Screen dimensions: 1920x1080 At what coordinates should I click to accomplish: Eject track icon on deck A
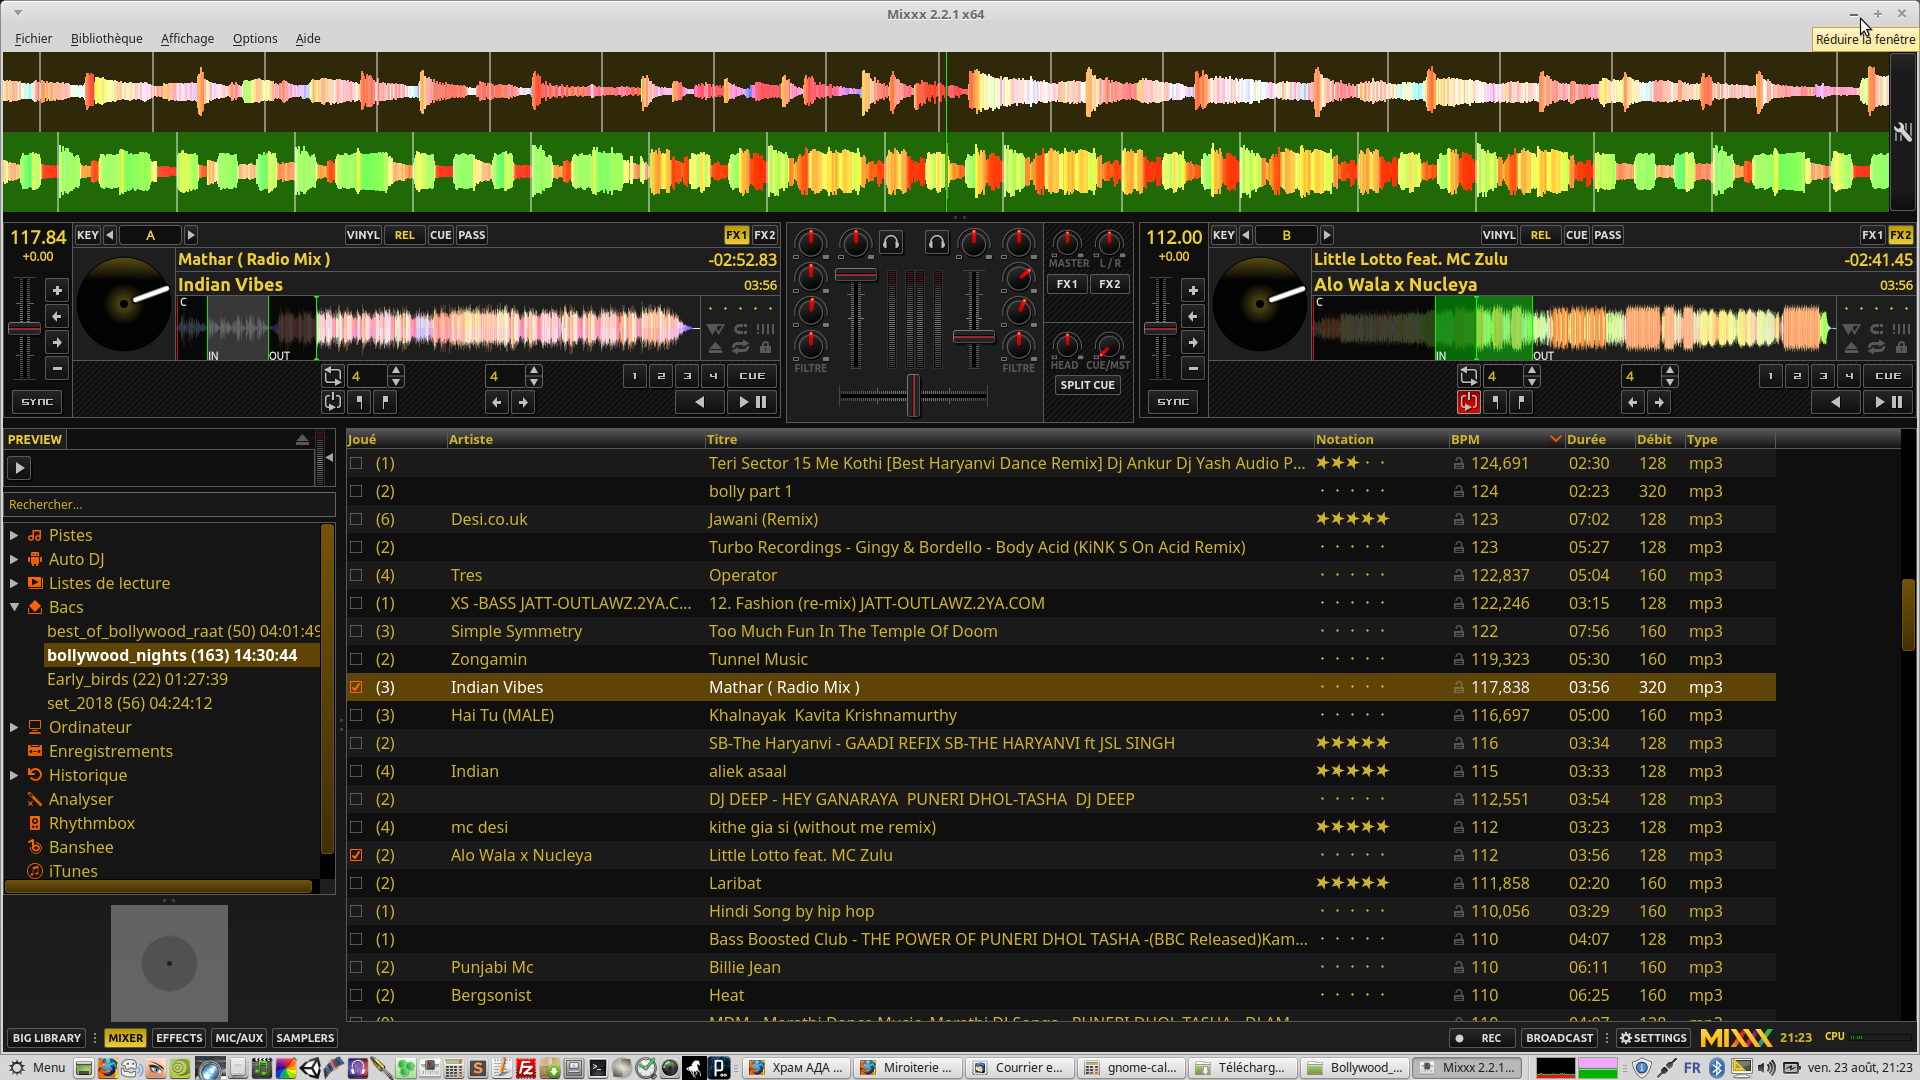pos(715,348)
